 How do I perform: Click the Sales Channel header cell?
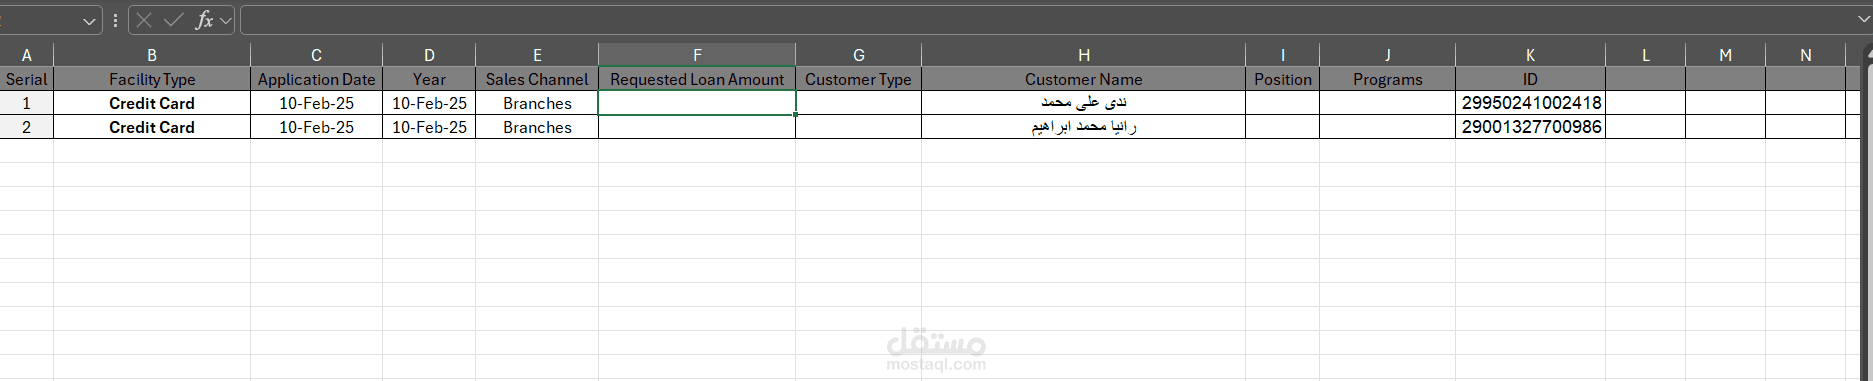pyautogui.click(x=537, y=79)
